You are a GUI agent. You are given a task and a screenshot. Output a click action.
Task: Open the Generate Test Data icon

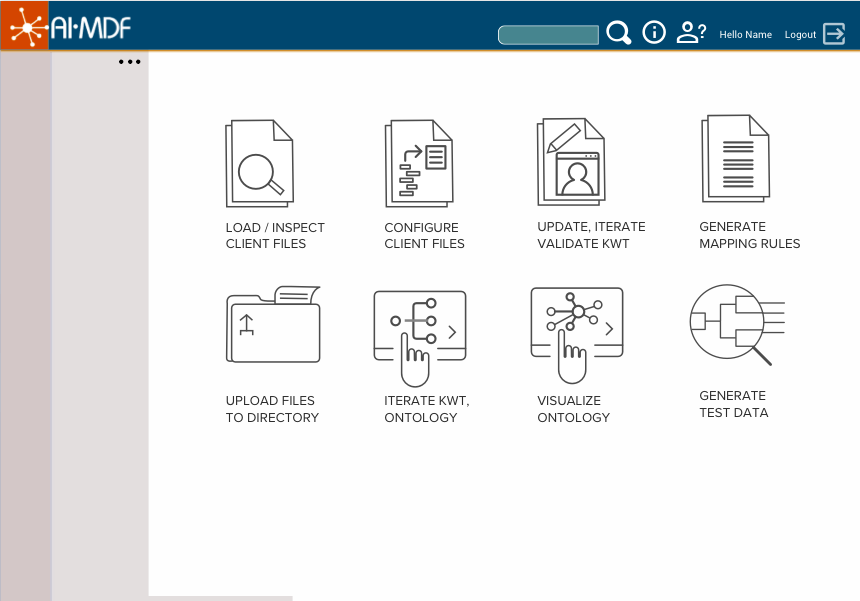(737, 325)
